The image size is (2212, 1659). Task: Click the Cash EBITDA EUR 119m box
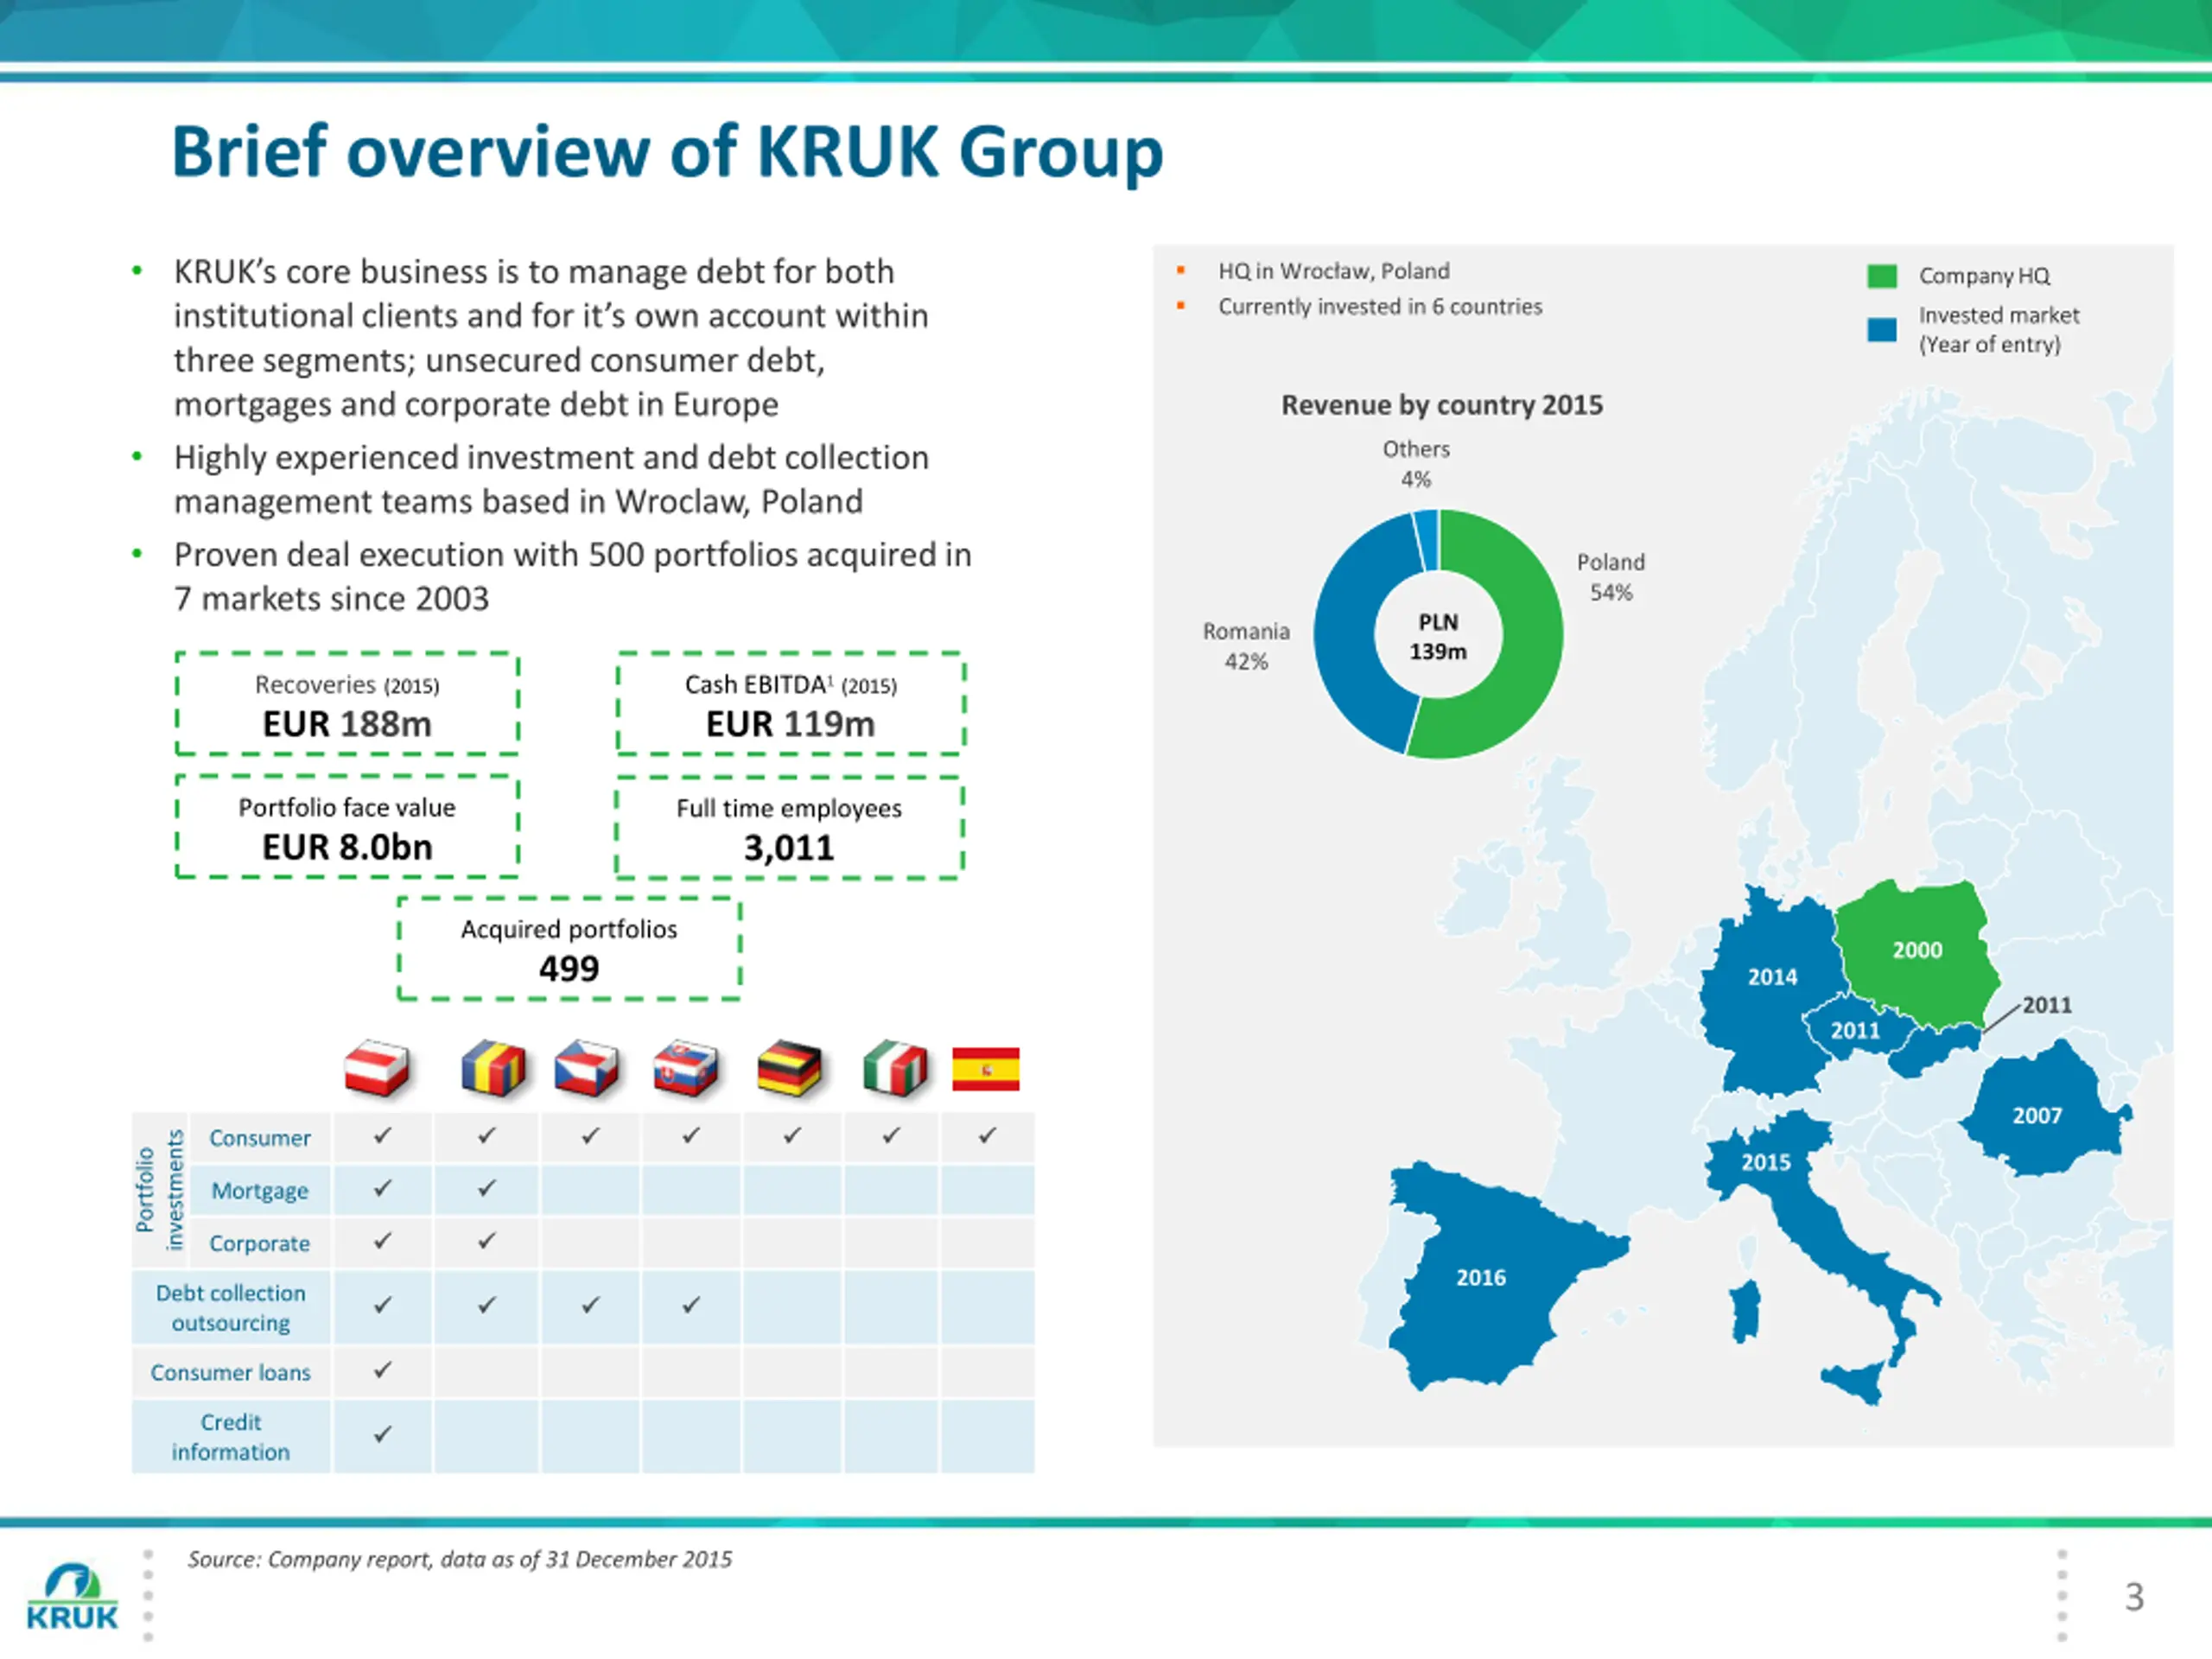(790, 704)
